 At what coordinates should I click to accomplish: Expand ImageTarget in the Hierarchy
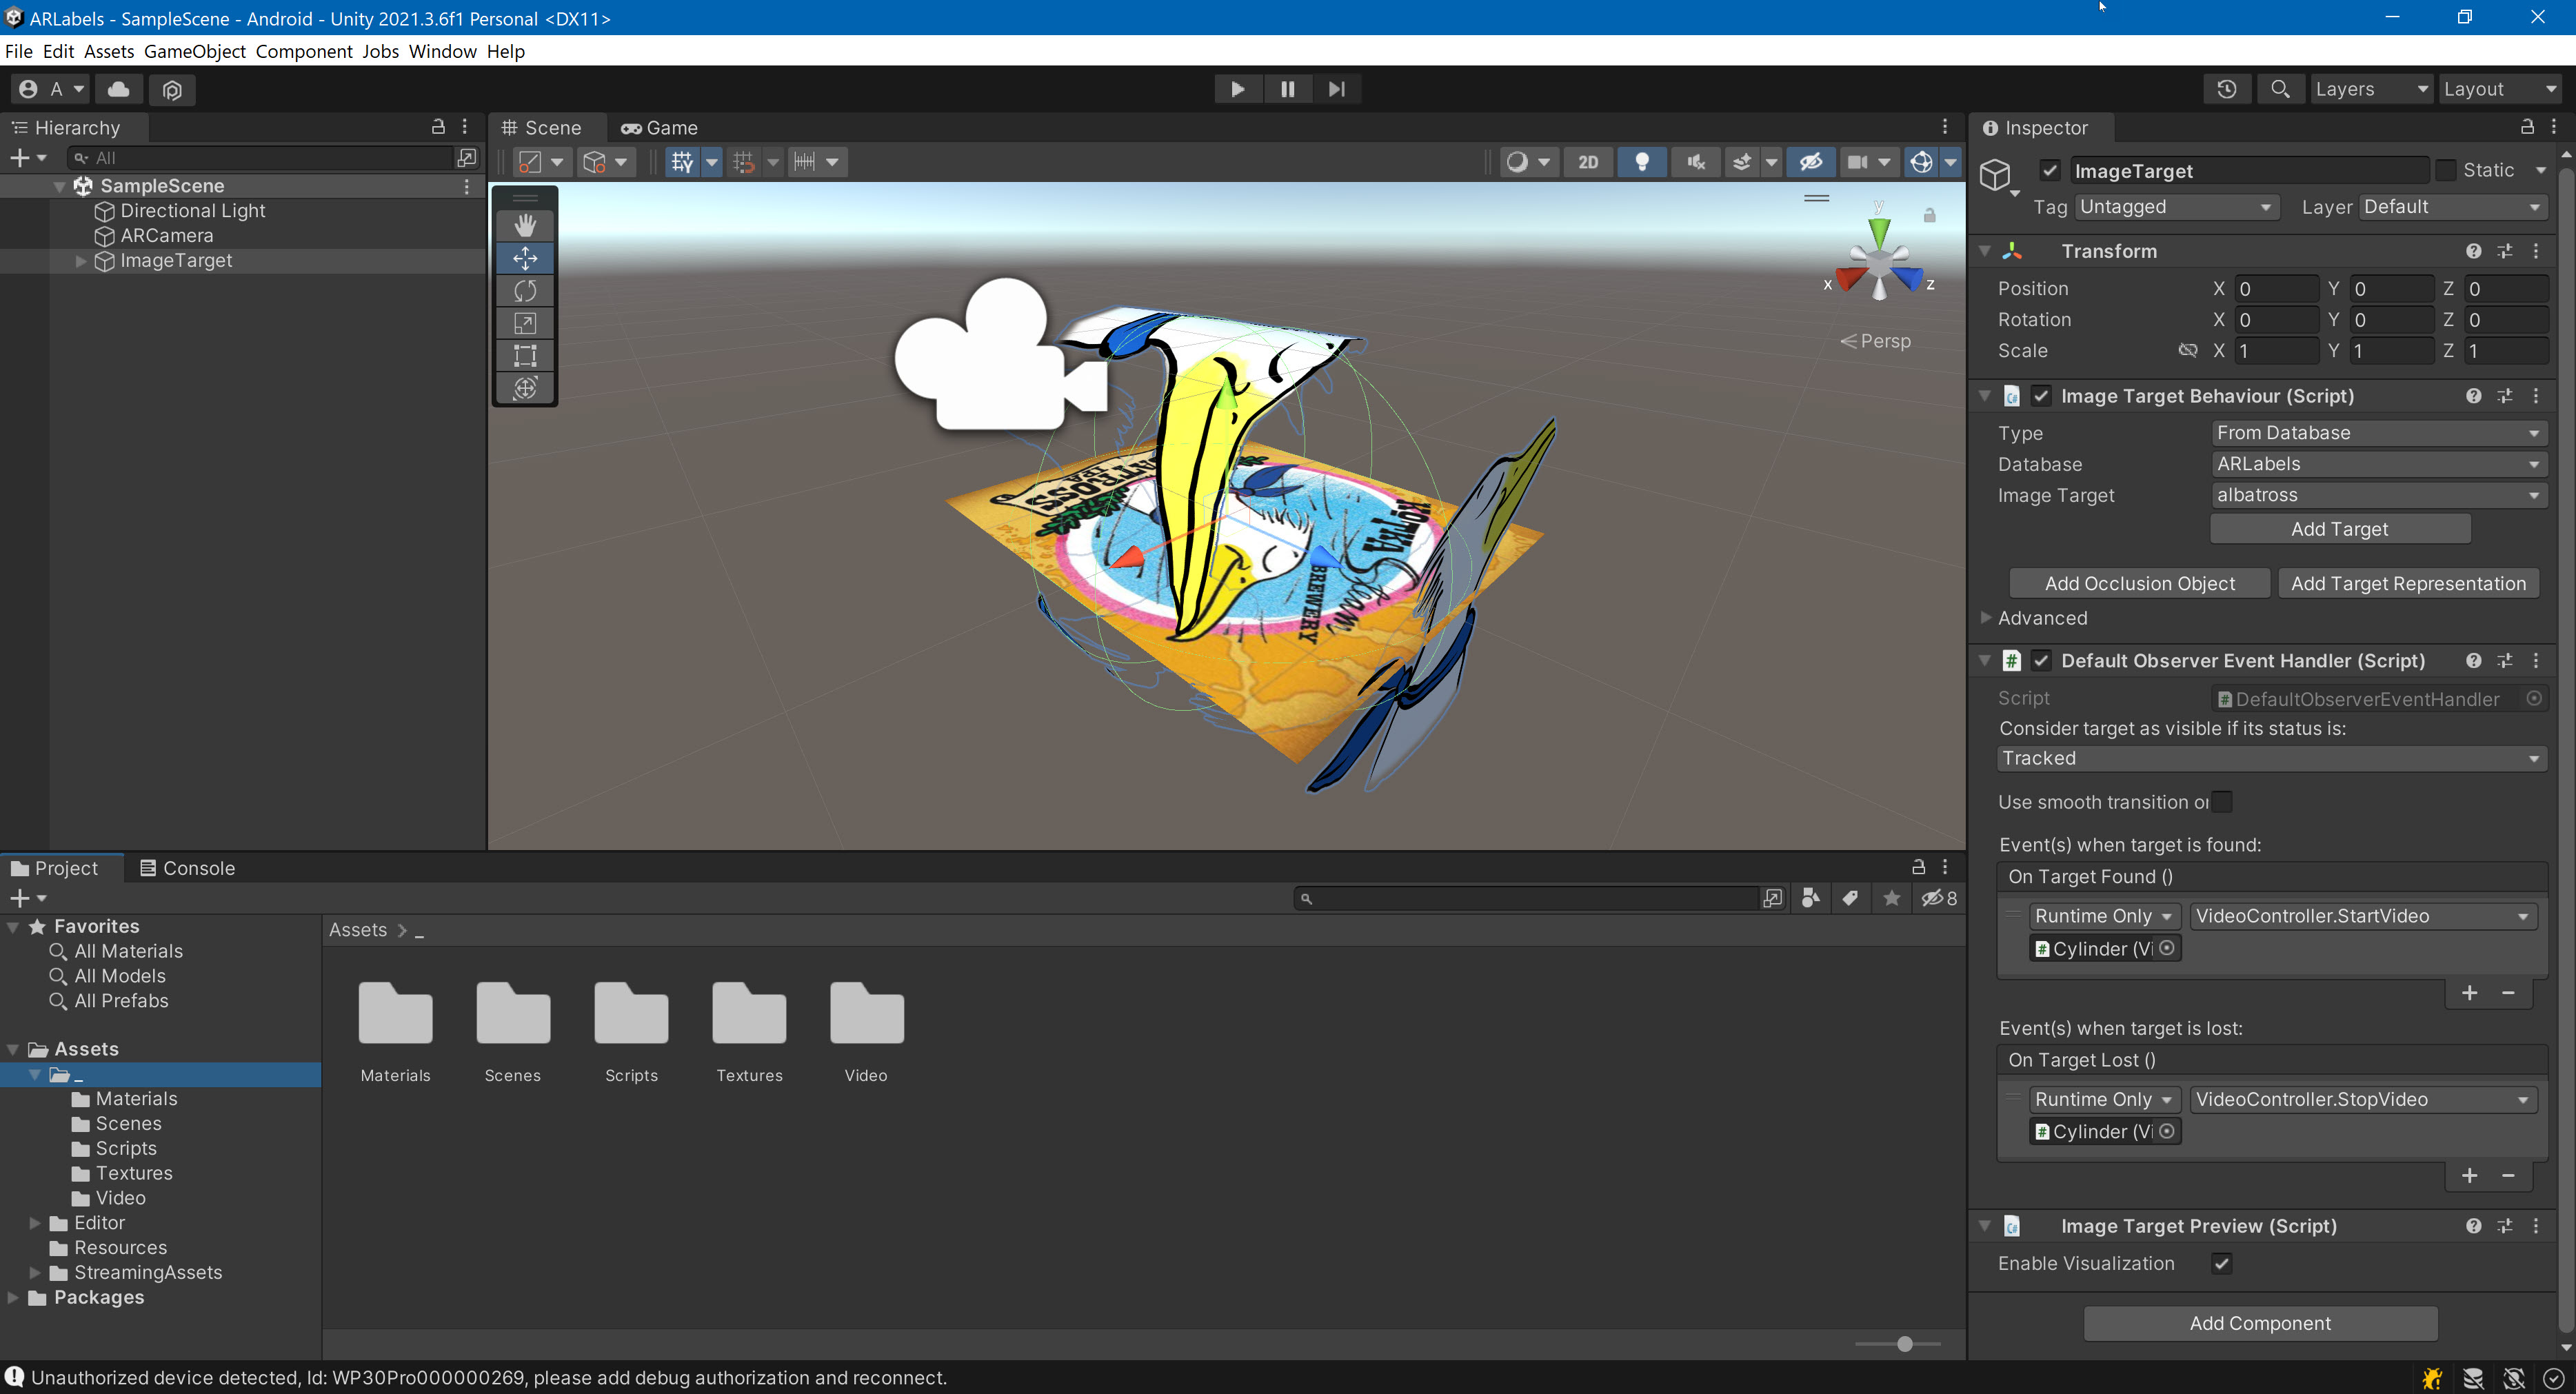[x=80, y=260]
